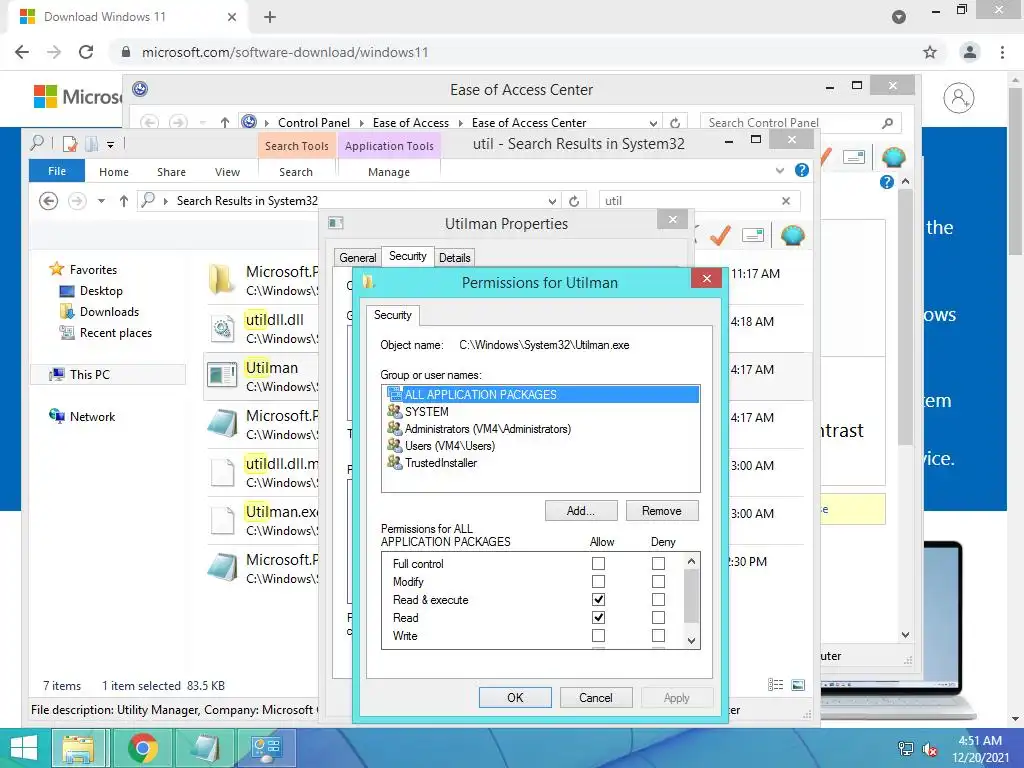The height and width of the screenshot is (768, 1024).
Task: Open General tab in Utilman Properties
Action: pos(357,258)
